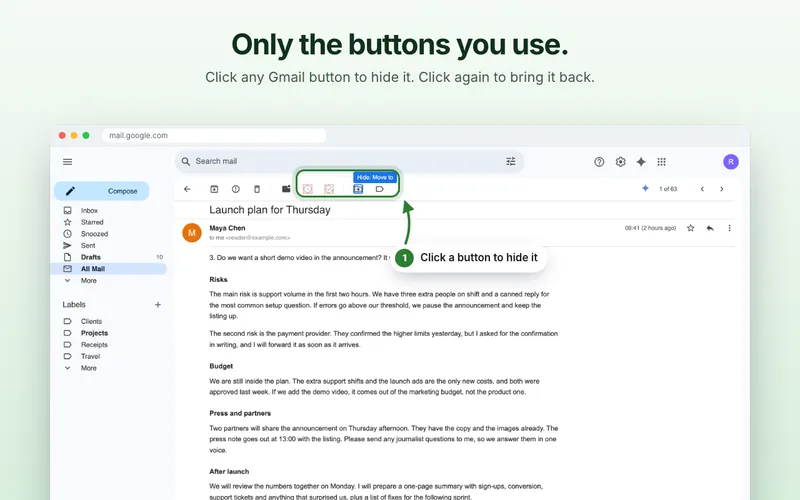Viewport: 800px width, 500px height.
Task: Reply using the reply arrow icon
Action: click(710, 228)
